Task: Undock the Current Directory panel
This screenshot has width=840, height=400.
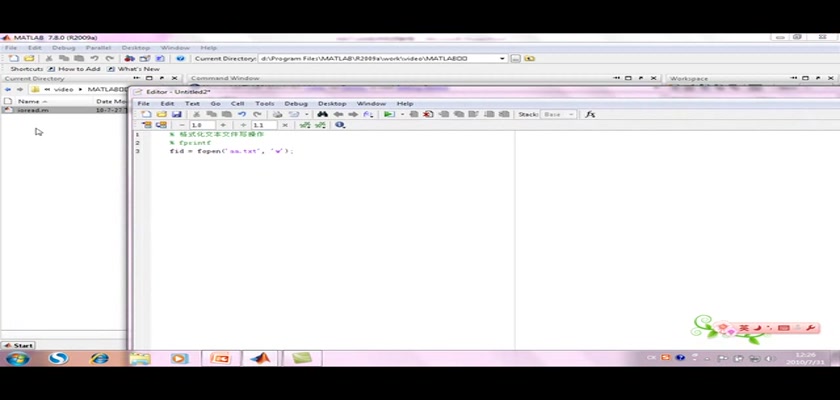Action: (x=162, y=78)
